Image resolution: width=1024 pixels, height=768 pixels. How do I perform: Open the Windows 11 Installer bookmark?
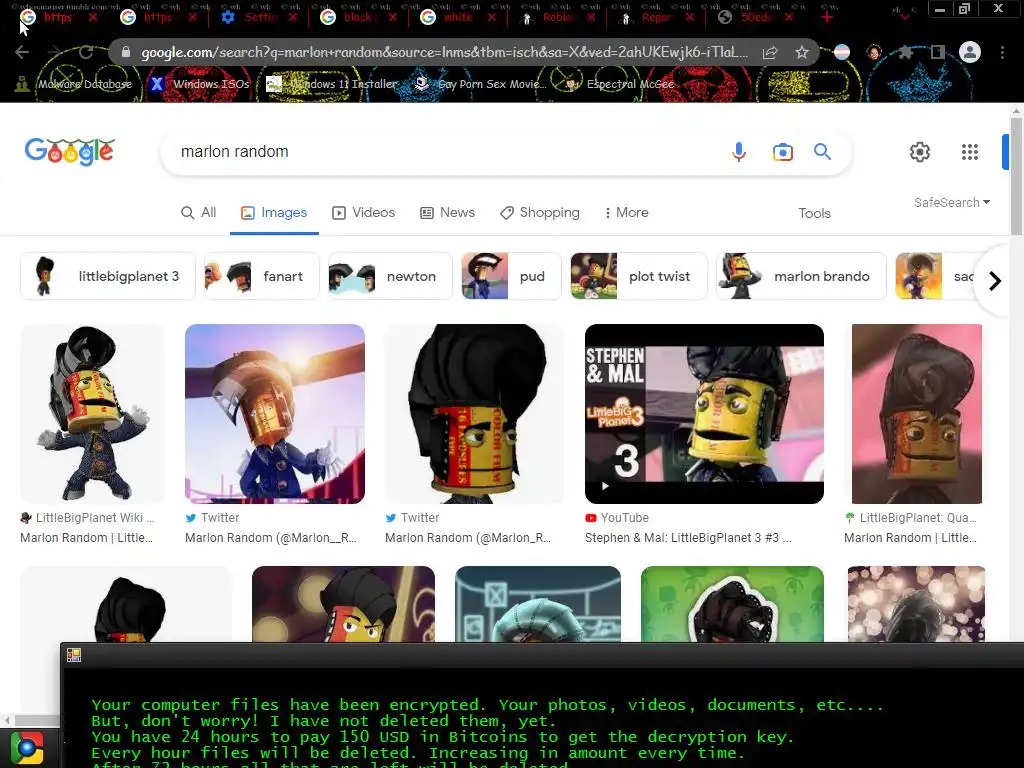tap(332, 84)
